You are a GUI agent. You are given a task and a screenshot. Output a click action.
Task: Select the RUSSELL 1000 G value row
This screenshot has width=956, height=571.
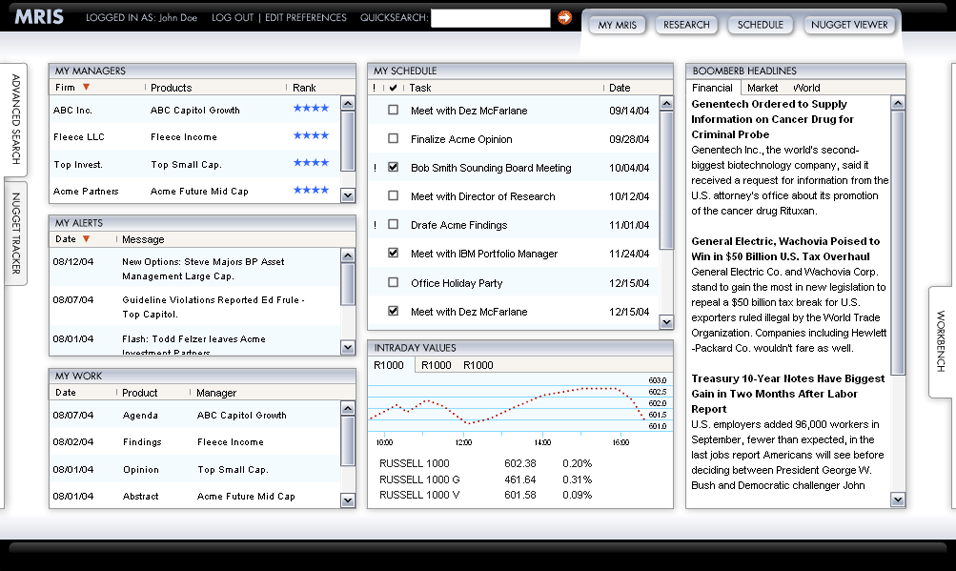[486, 480]
